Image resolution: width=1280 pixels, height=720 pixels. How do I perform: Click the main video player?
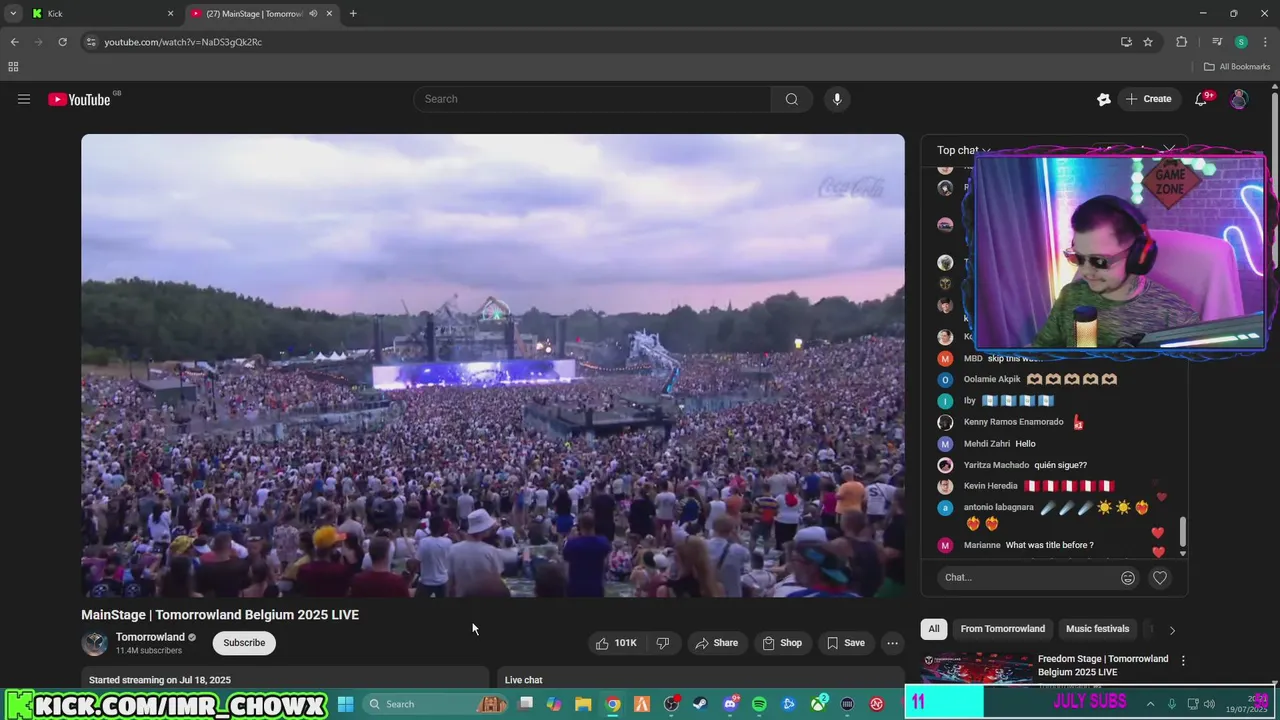[493, 365]
